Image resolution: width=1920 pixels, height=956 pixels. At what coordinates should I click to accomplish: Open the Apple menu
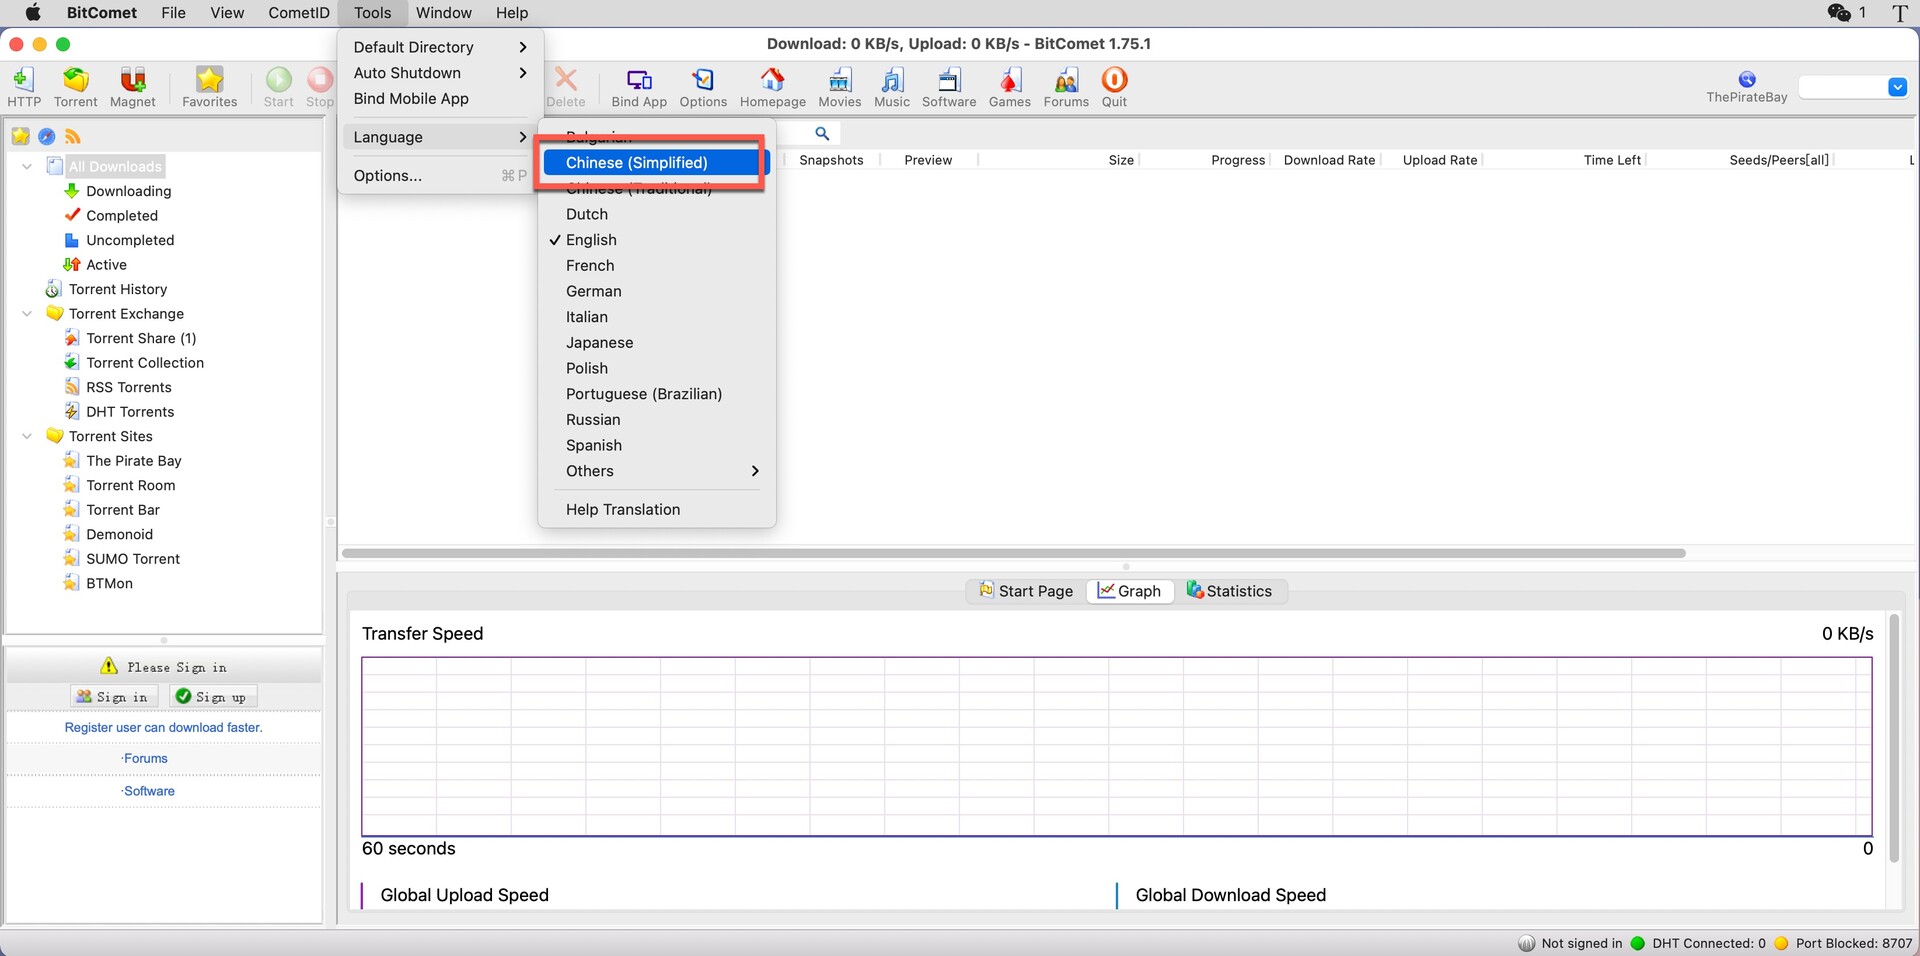pos(32,13)
